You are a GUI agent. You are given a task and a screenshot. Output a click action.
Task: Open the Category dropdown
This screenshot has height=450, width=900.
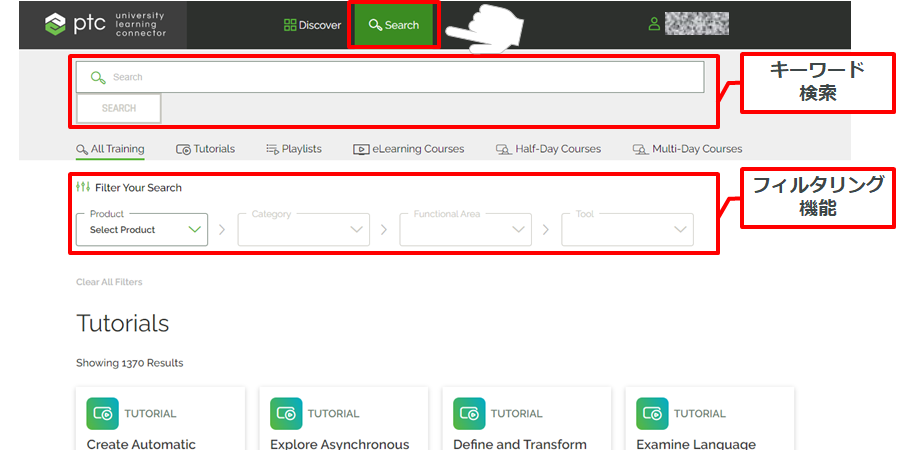[x=303, y=229]
